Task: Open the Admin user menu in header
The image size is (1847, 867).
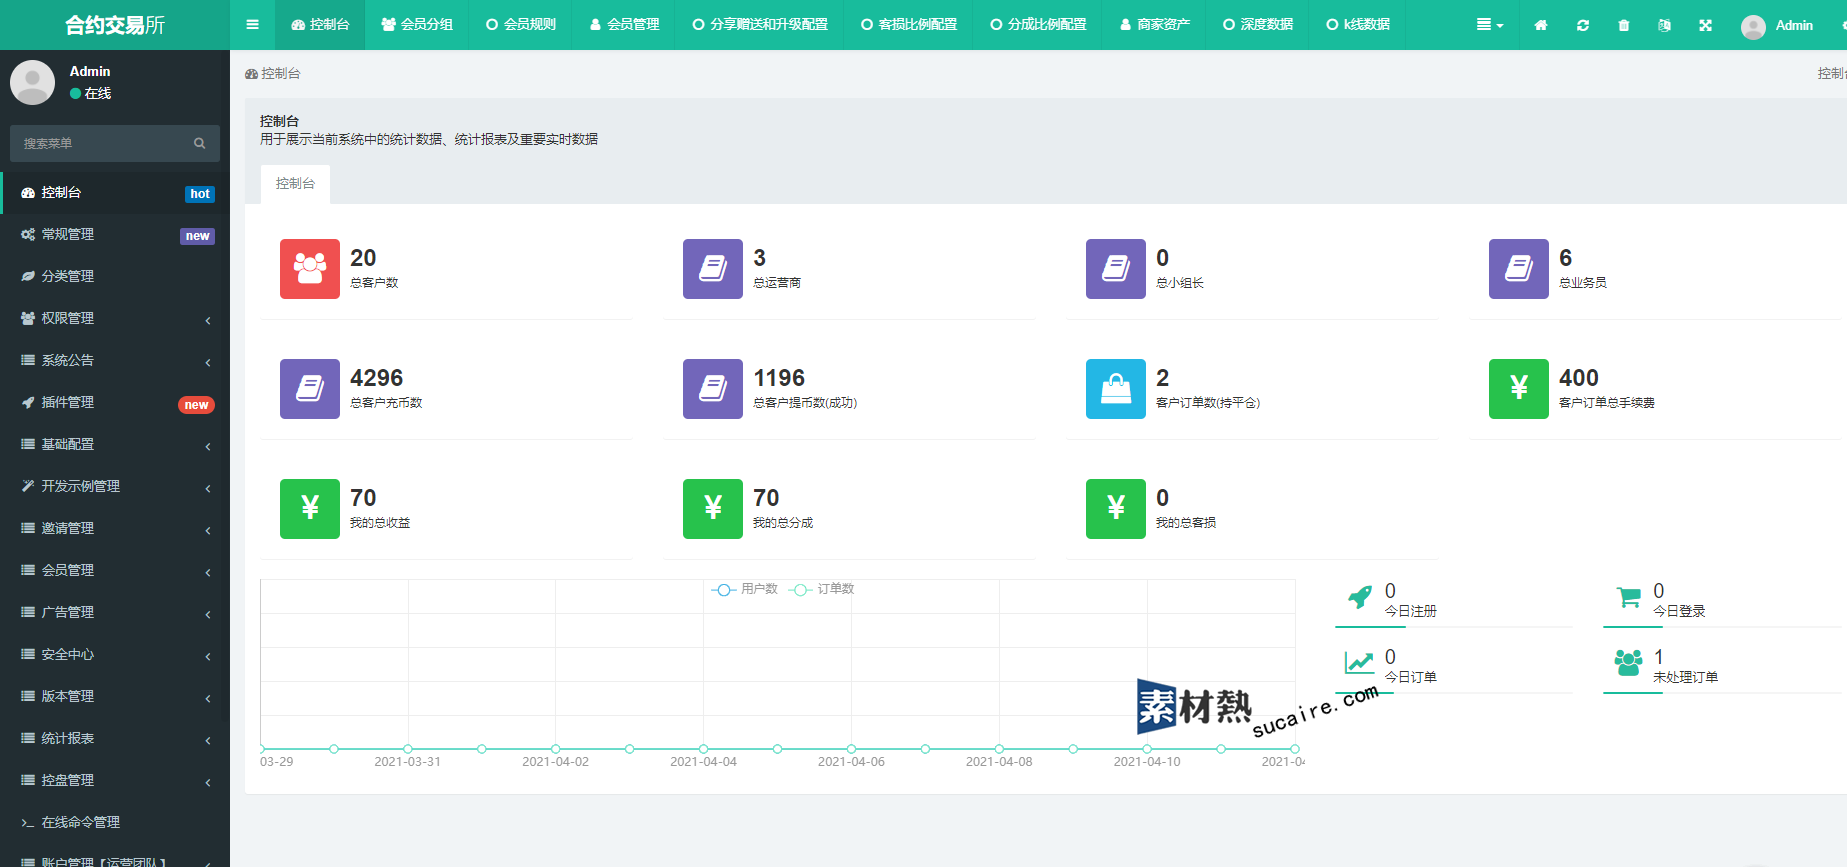Action: click(x=1777, y=25)
